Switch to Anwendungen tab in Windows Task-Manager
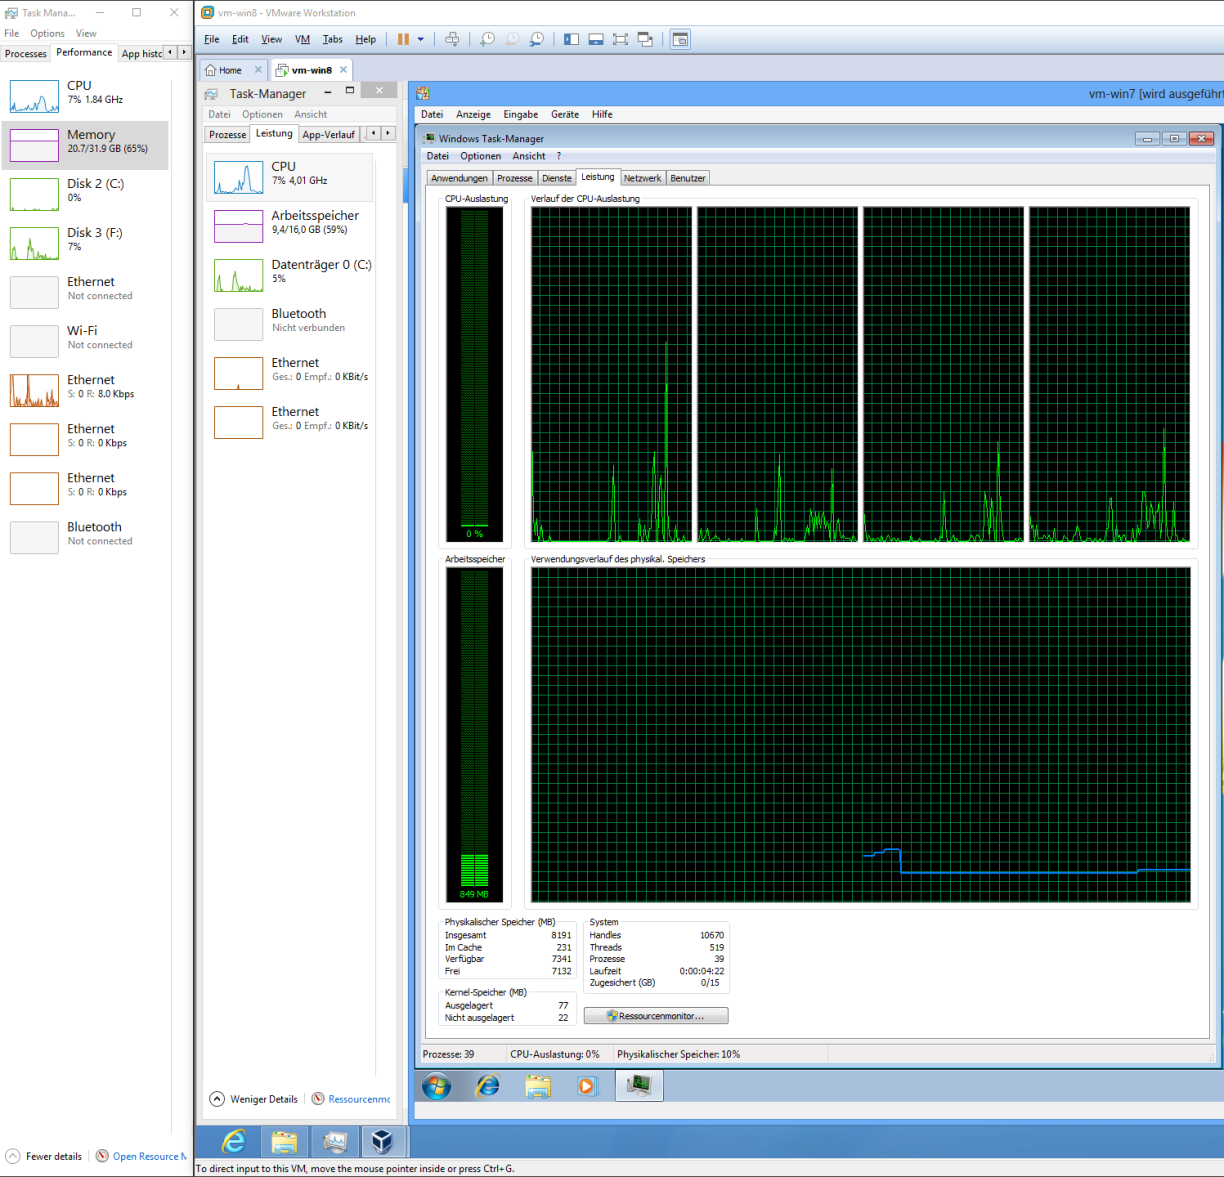The image size is (1224, 1177). 459,178
